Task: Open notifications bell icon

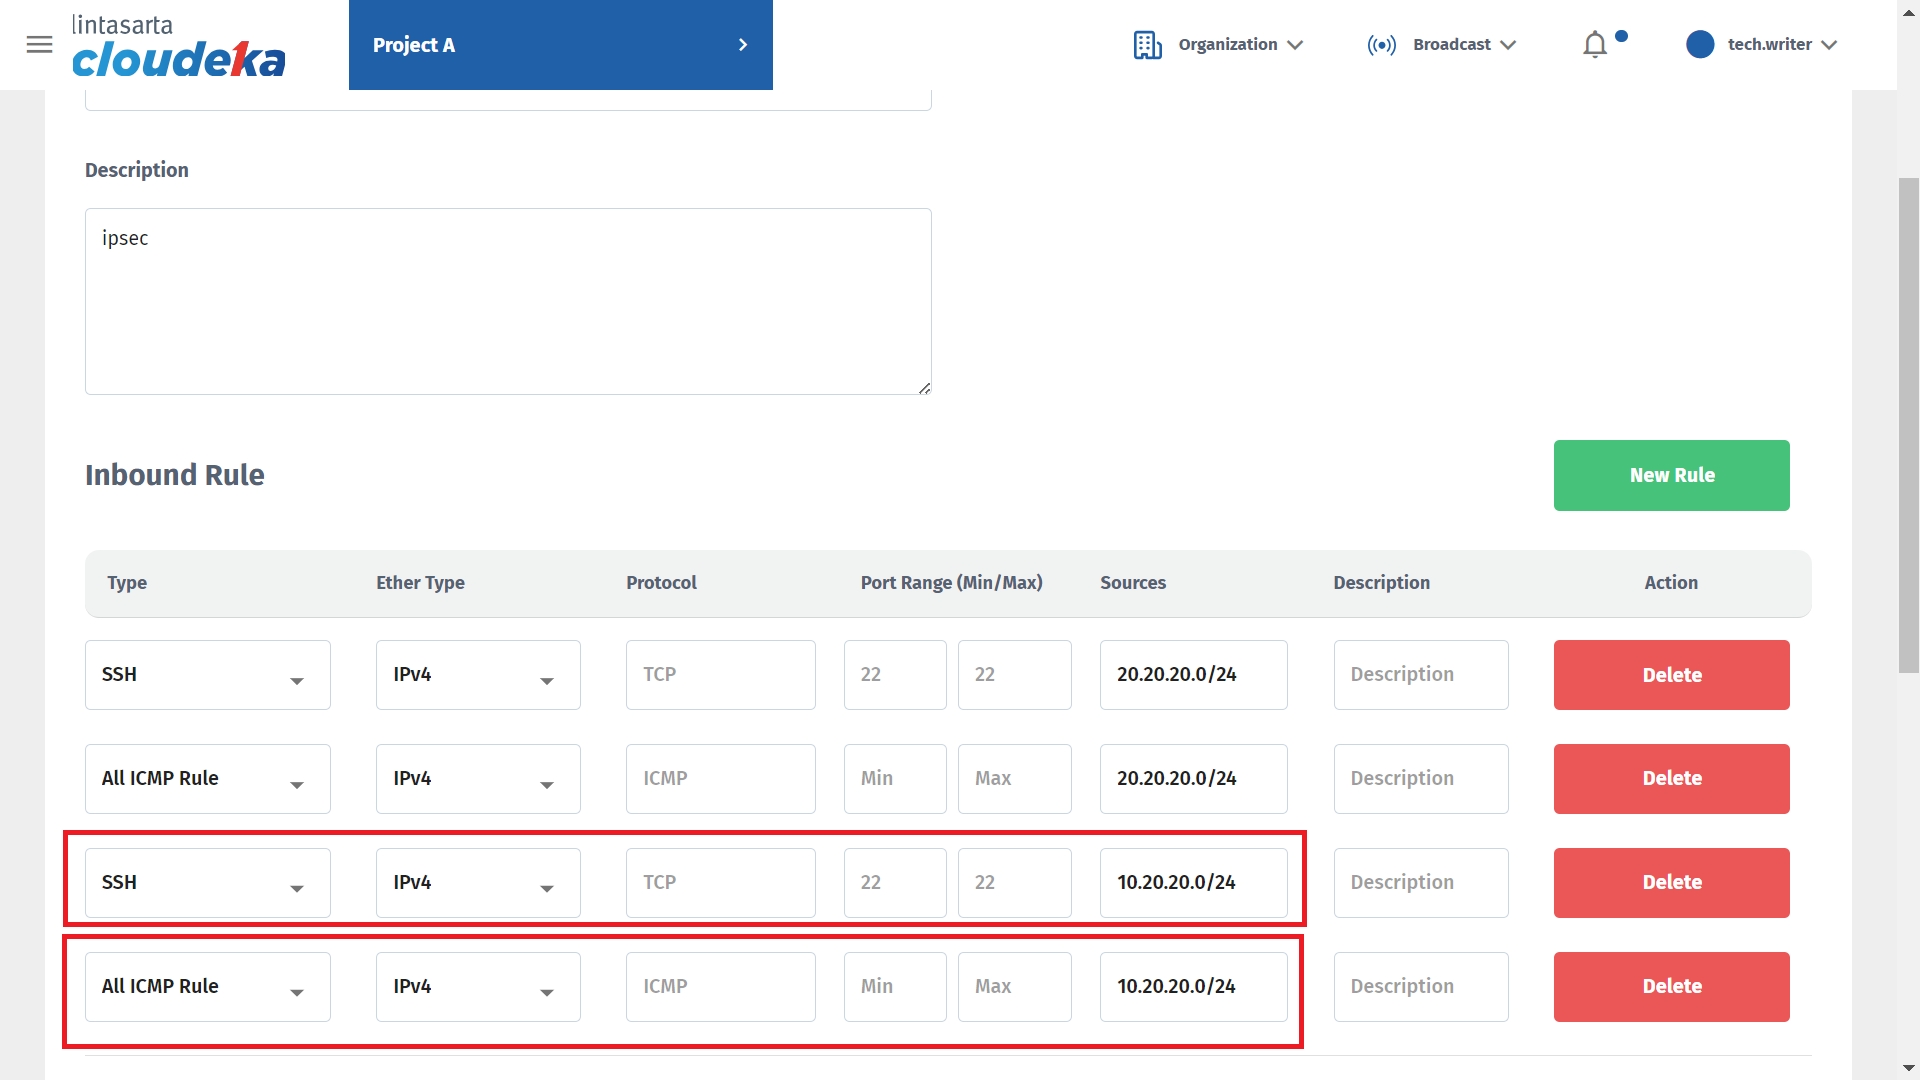Action: 1595,45
